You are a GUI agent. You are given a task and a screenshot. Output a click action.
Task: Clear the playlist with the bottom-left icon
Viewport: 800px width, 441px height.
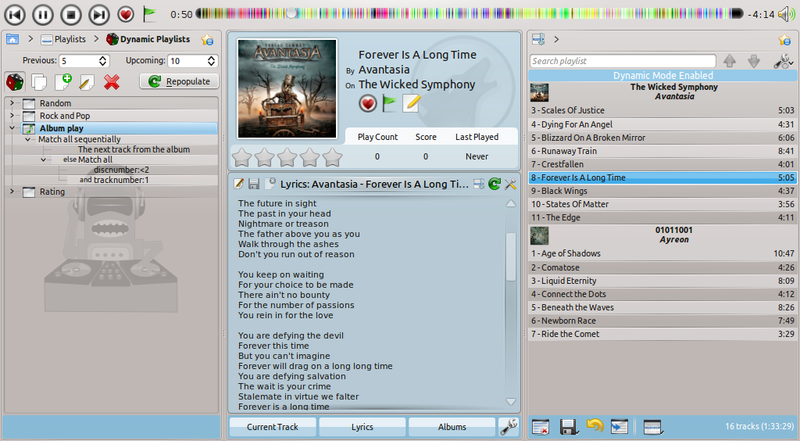pos(541,427)
